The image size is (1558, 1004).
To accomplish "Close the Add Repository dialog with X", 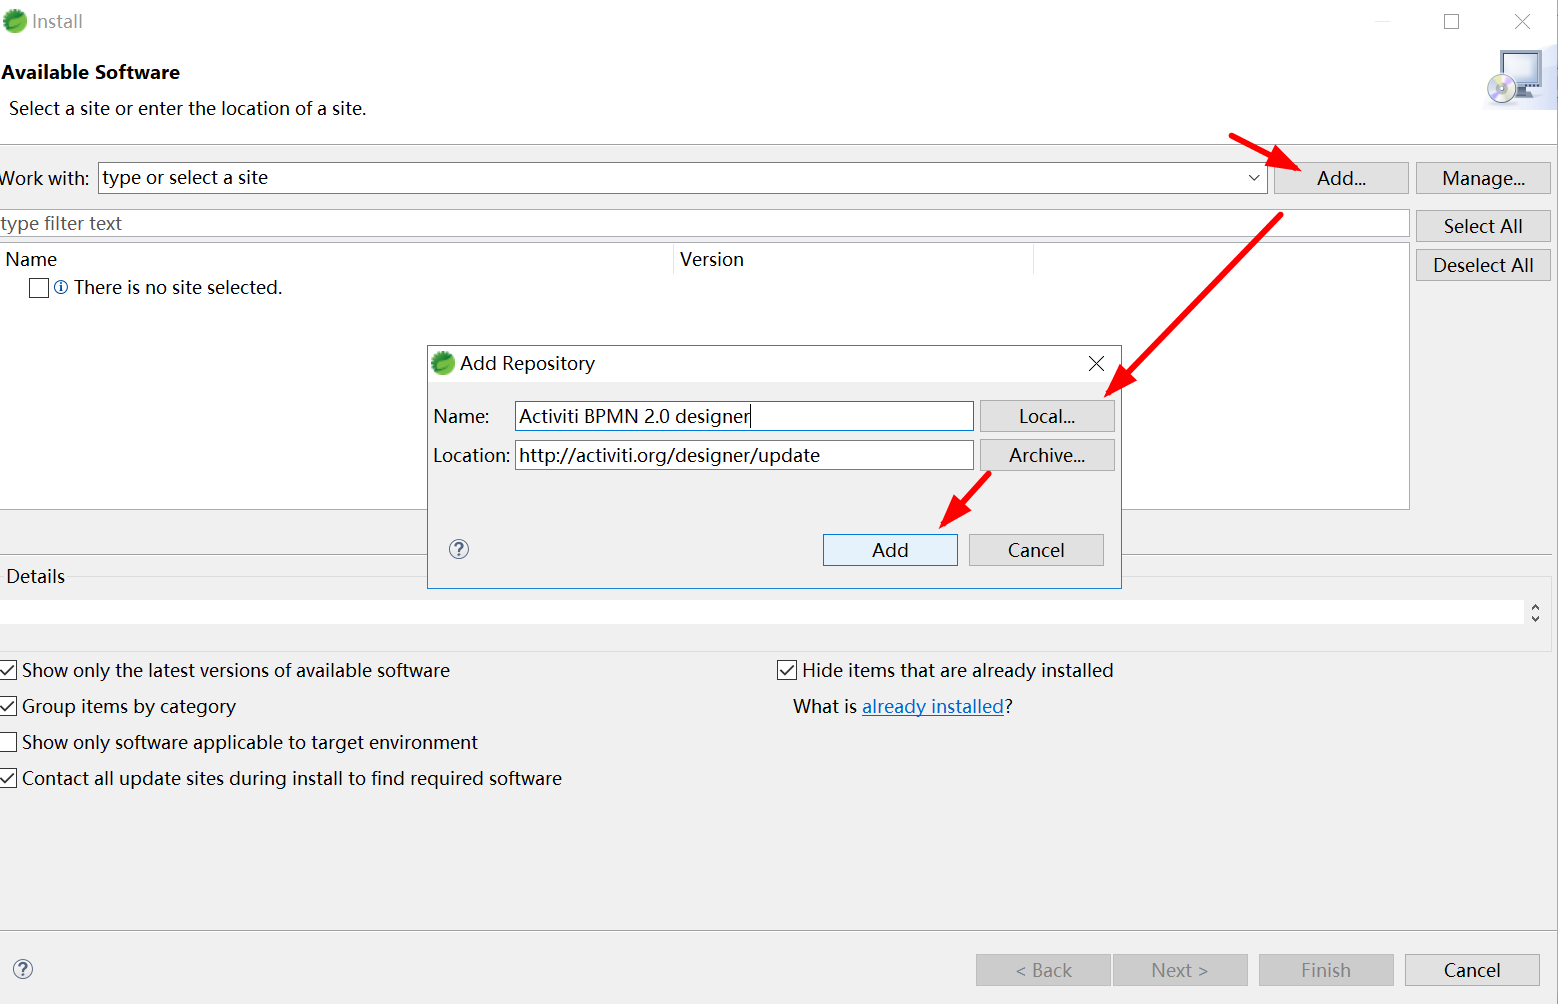I will click(x=1096, y=364).
